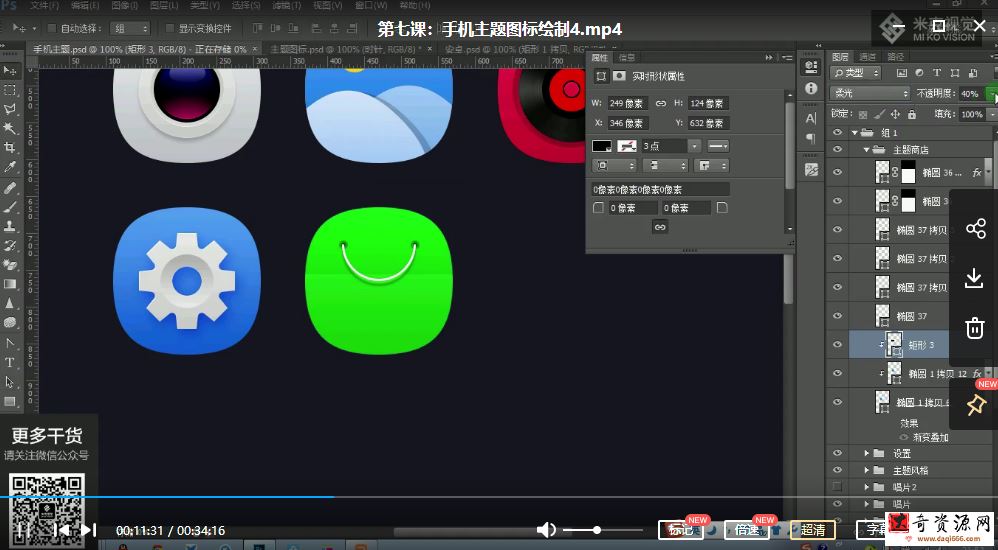Click the shape stroke color swatch

pyautogui.click(x=627, y=146)
